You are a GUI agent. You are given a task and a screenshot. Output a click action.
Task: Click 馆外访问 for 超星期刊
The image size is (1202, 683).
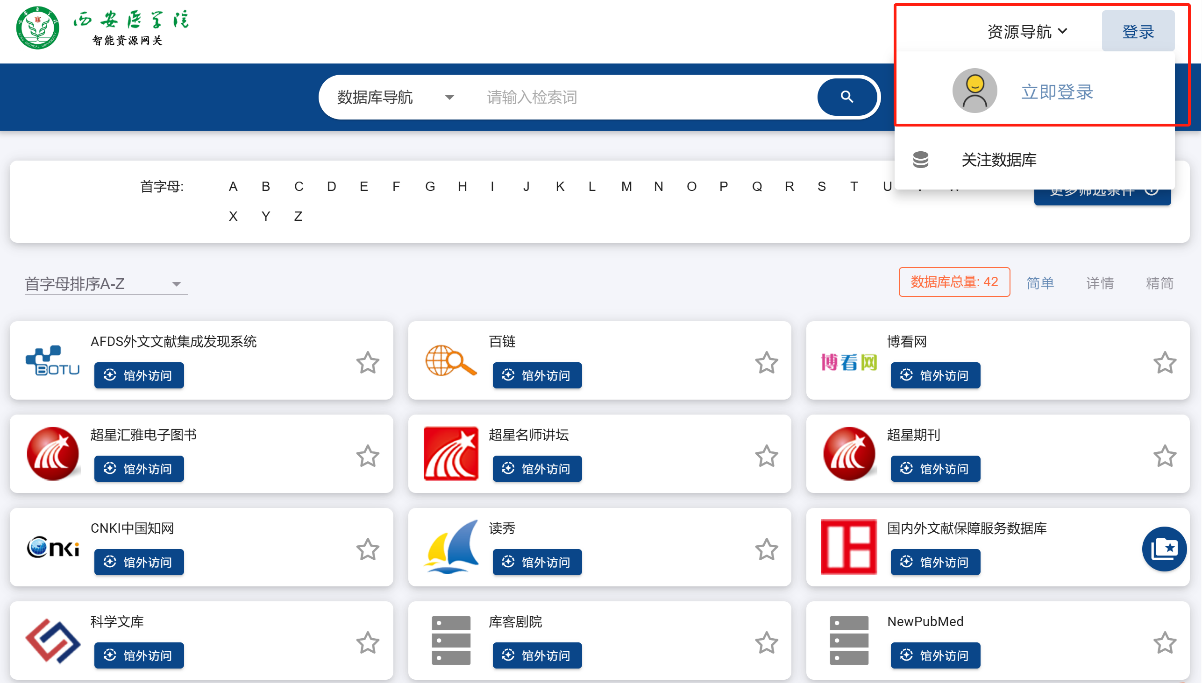point(936,469)
